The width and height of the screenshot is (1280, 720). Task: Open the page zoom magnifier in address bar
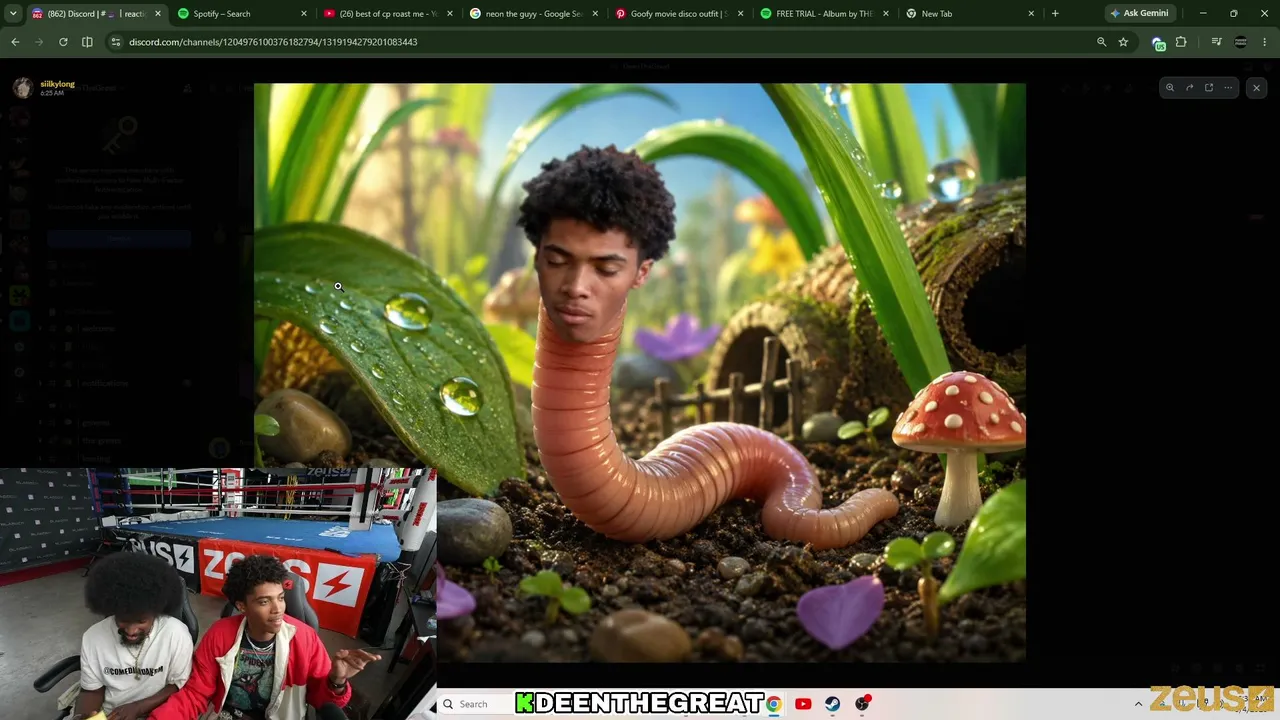point(1102,42)
